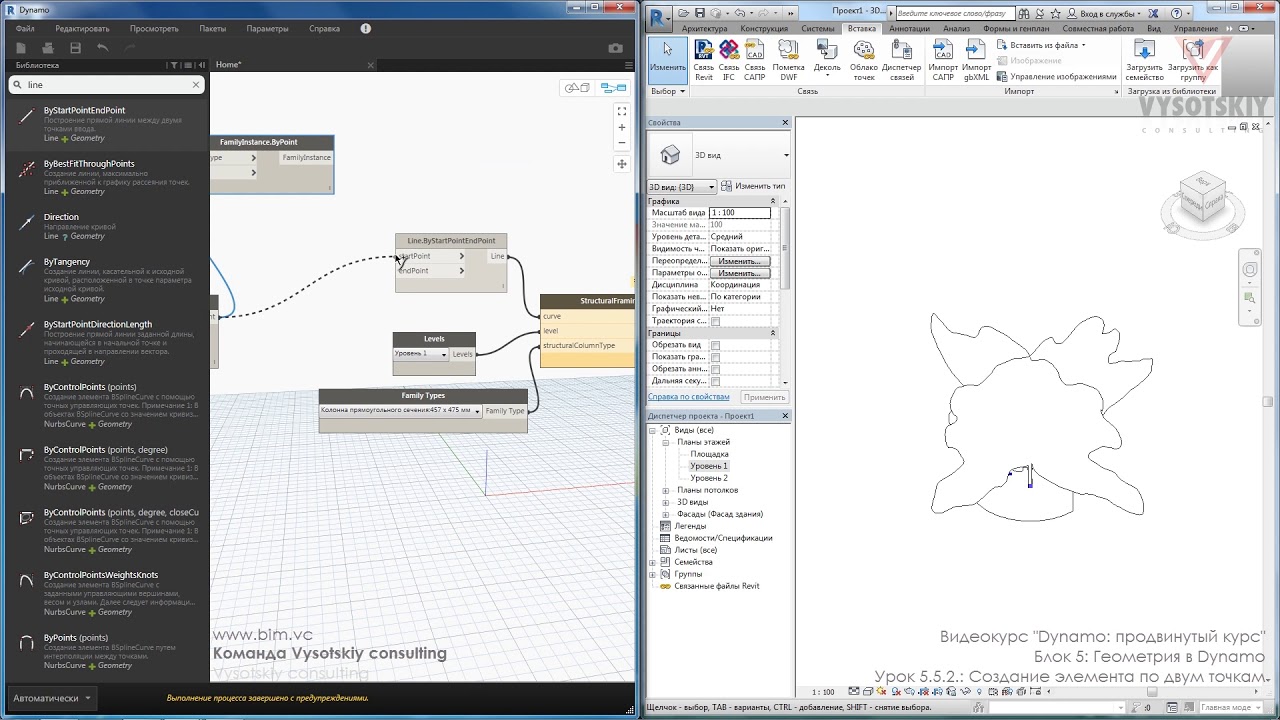Viewport: 1280px width, 720px height.
Task: Click Dynamo's camera export image icon
Action: coord(615,48)
